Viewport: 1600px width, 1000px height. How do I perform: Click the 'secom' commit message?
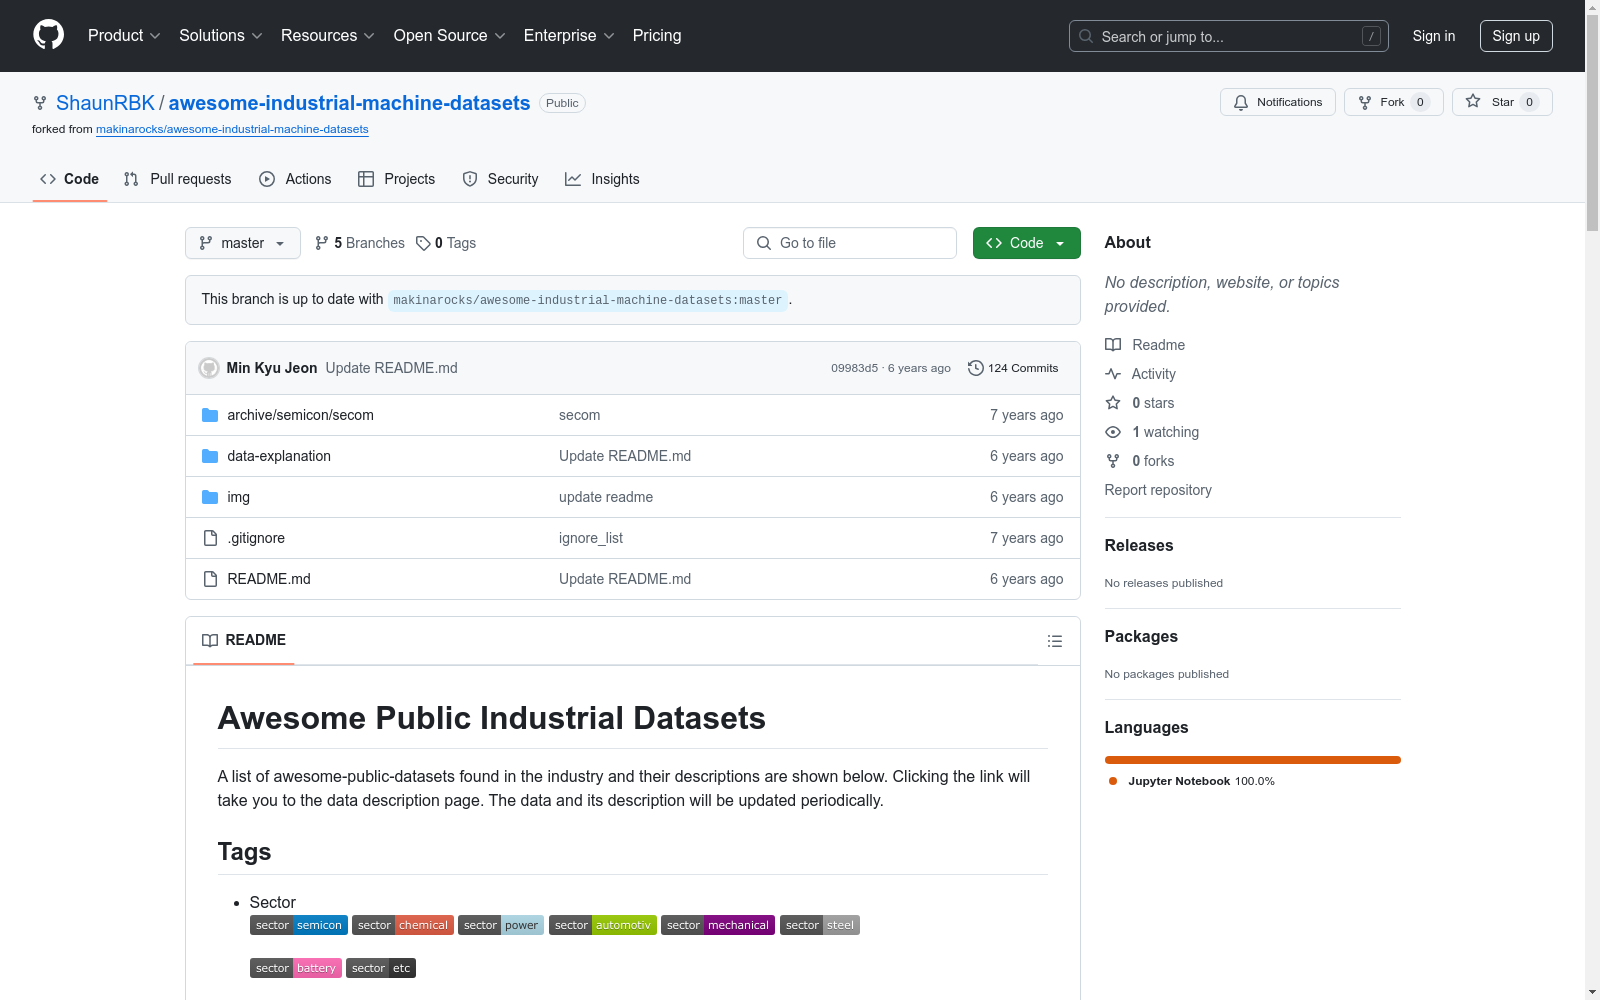(x=580, y=415)
